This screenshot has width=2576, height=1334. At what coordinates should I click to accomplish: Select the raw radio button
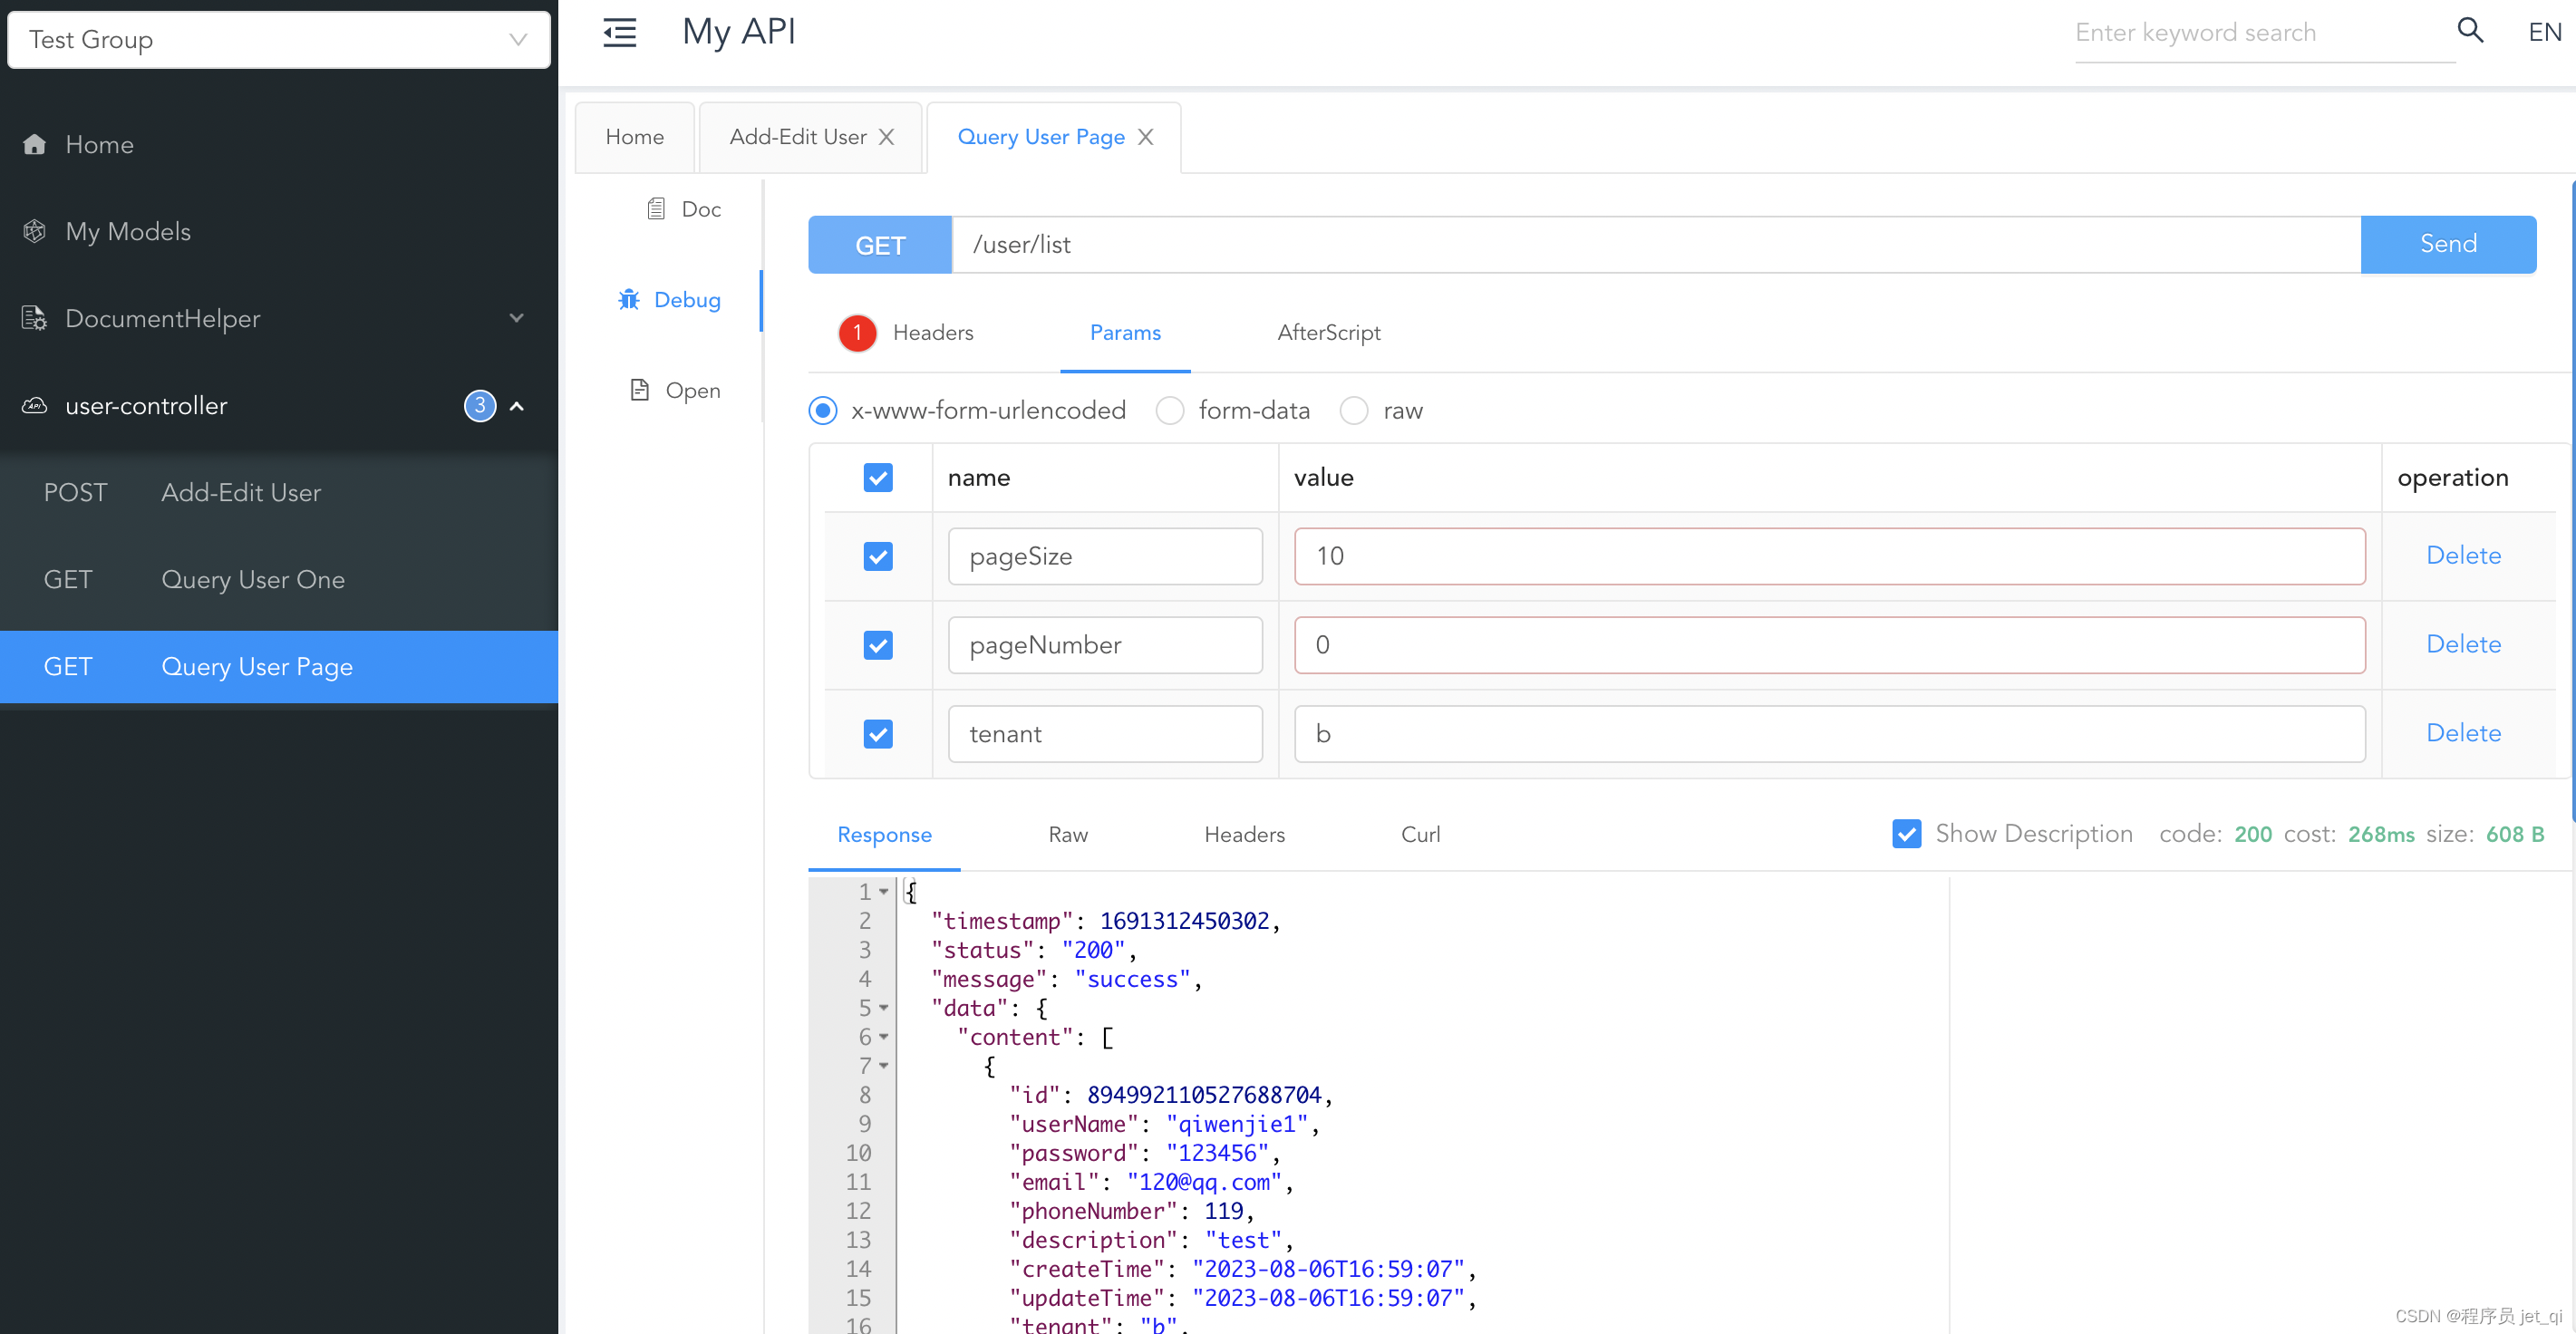tap(1356, 409)
